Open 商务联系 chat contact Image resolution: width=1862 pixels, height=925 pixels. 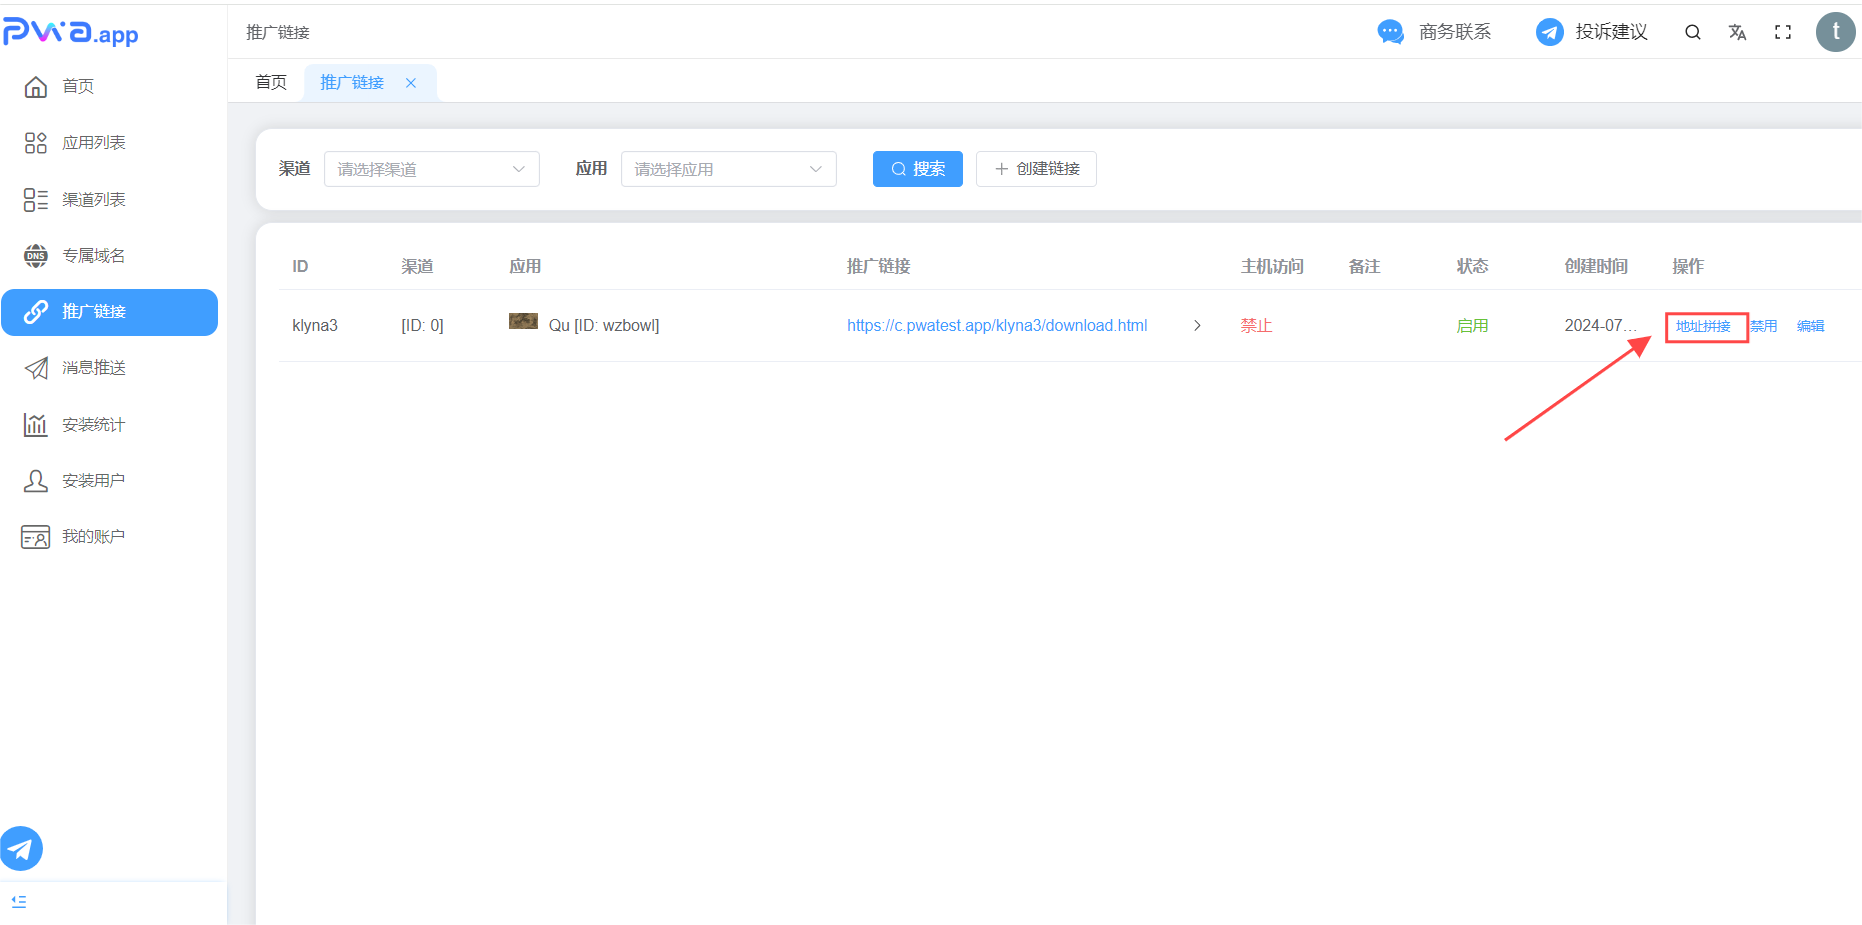1434,32
